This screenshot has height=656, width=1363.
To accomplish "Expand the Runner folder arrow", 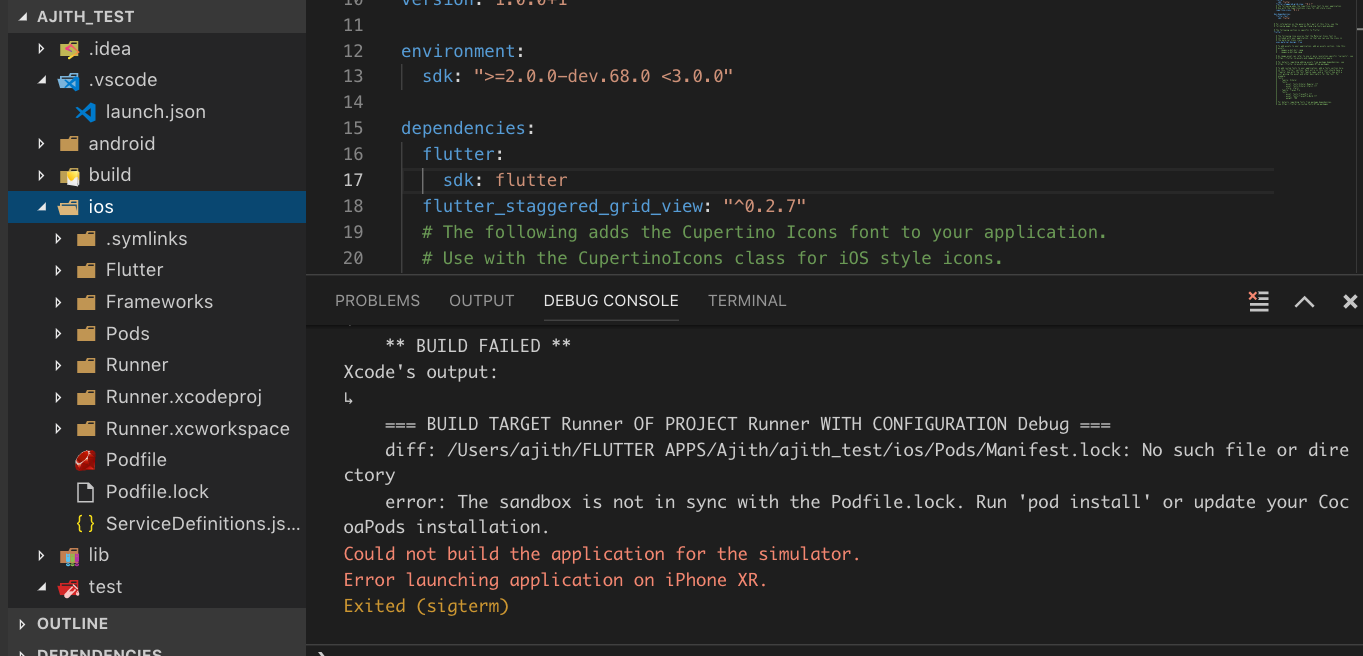I will coord(59,365).
